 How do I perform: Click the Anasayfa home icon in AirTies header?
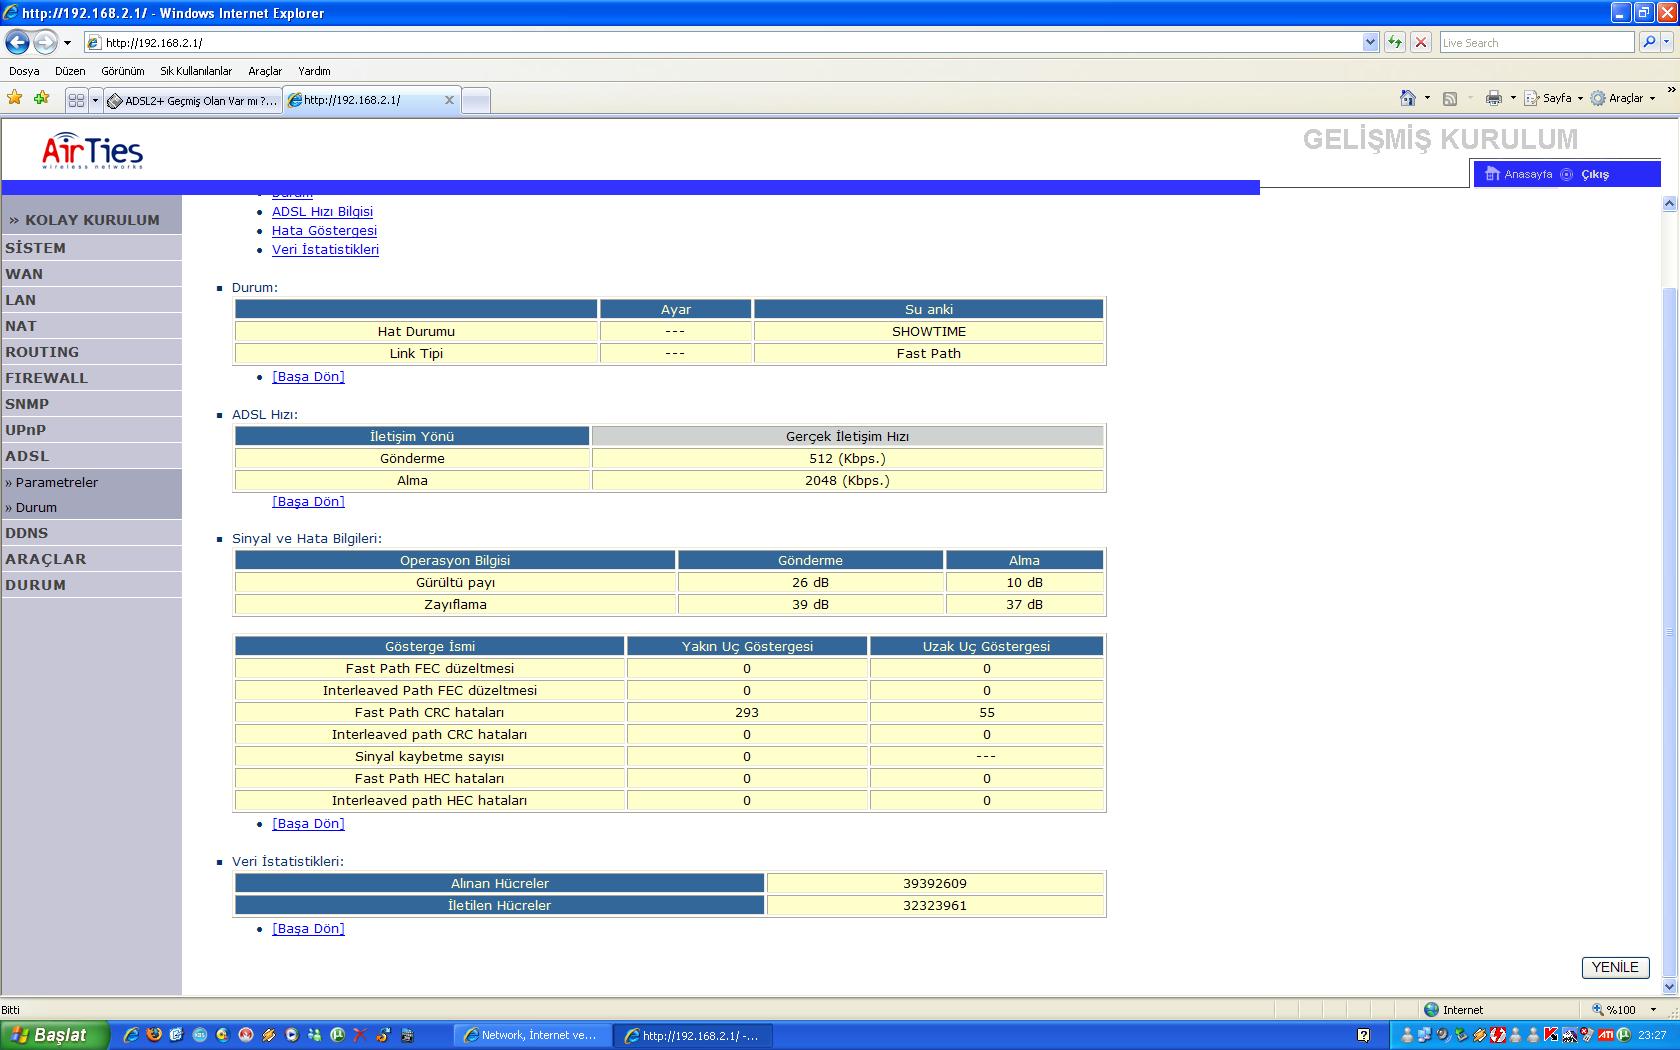tap(1493, 174)
